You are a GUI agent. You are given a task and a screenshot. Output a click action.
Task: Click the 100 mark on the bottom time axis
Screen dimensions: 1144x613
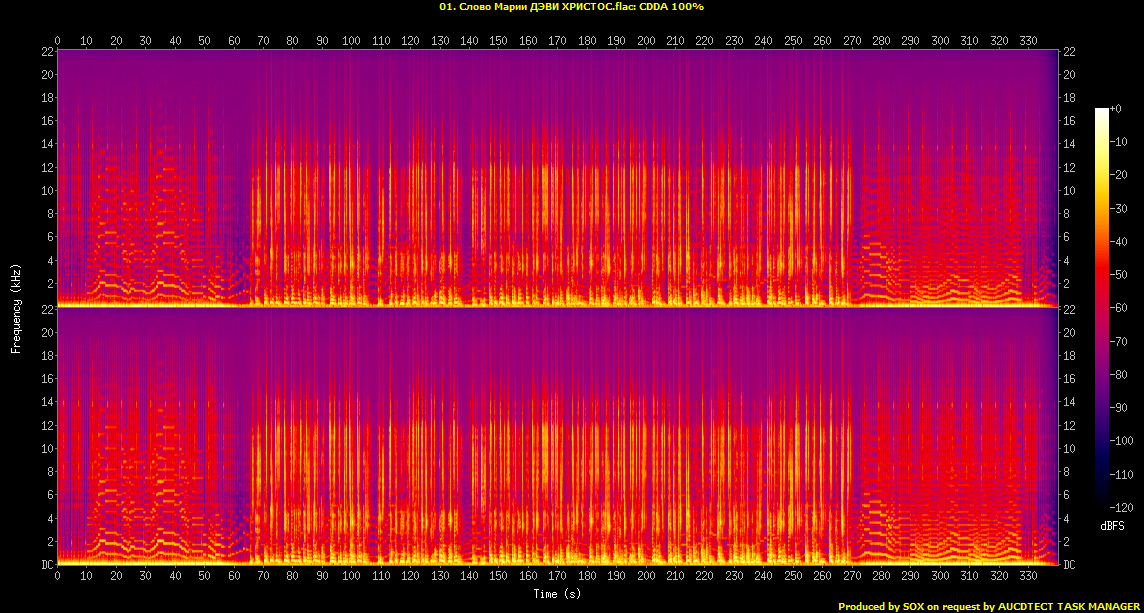click(351, 577)
